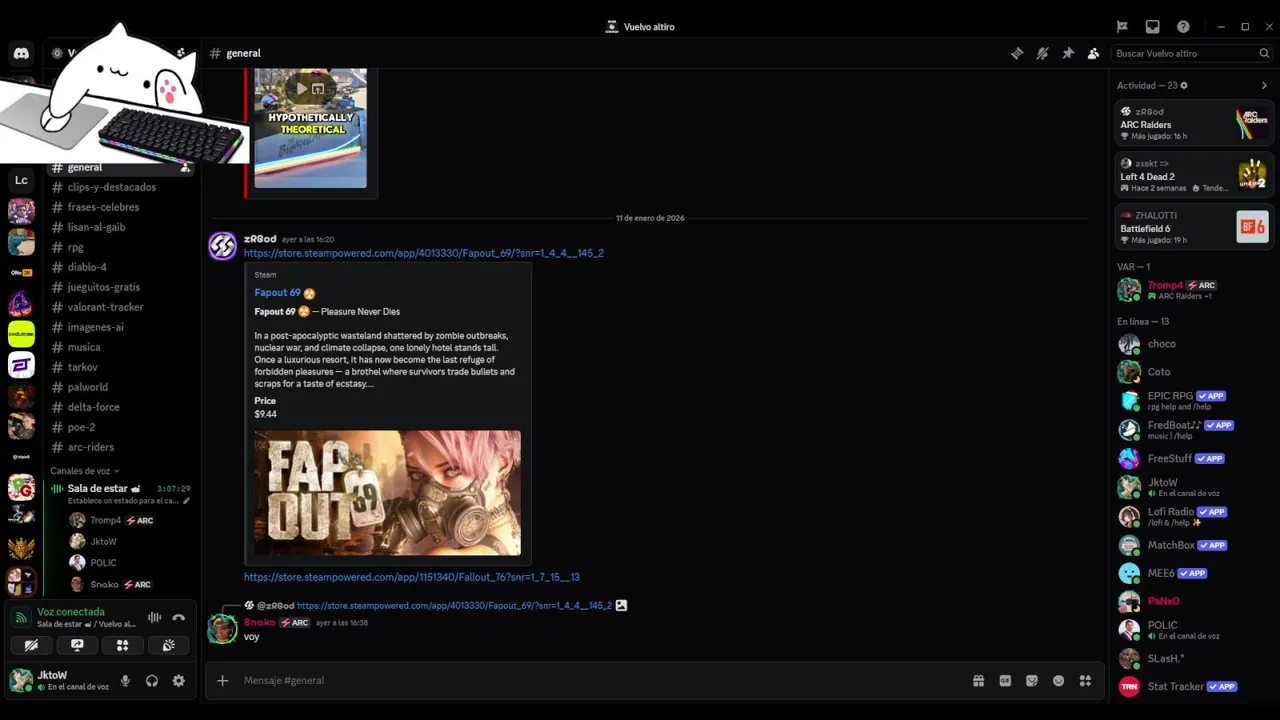The height and width of the screenshot is (720, 1280).
Task: Open the emoji picker
Action: (1058, 681)
